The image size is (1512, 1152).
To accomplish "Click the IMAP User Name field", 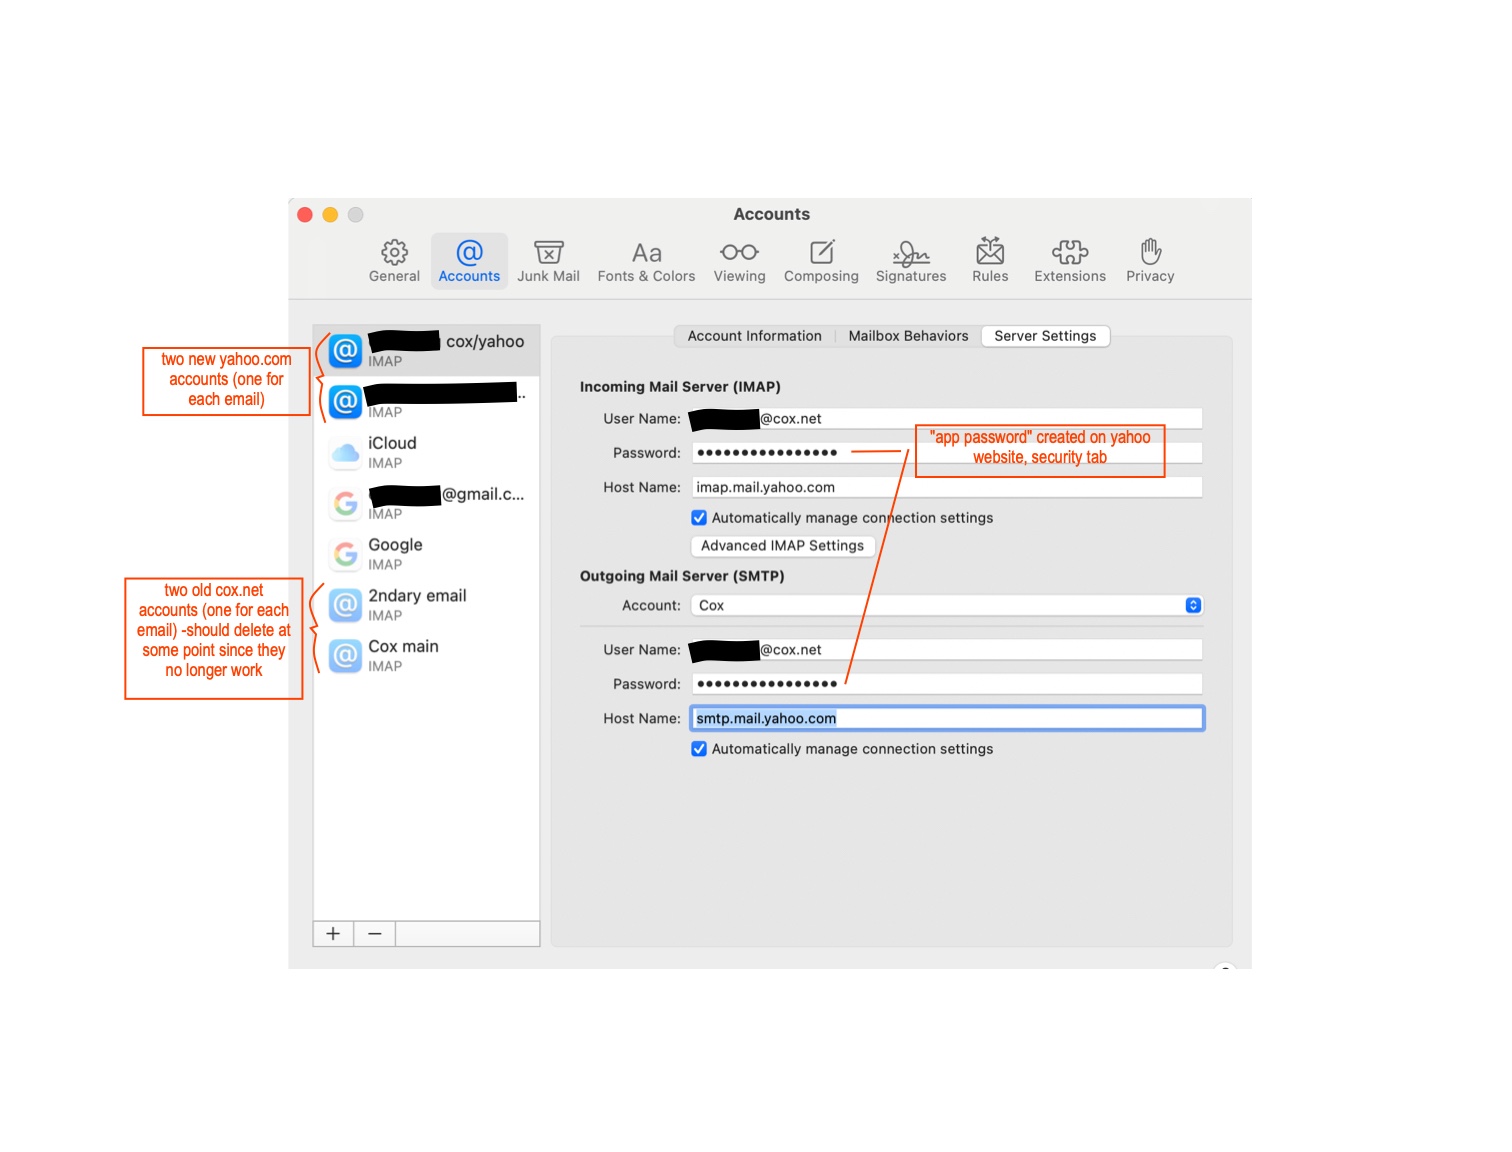I will (x=947, y=419).
